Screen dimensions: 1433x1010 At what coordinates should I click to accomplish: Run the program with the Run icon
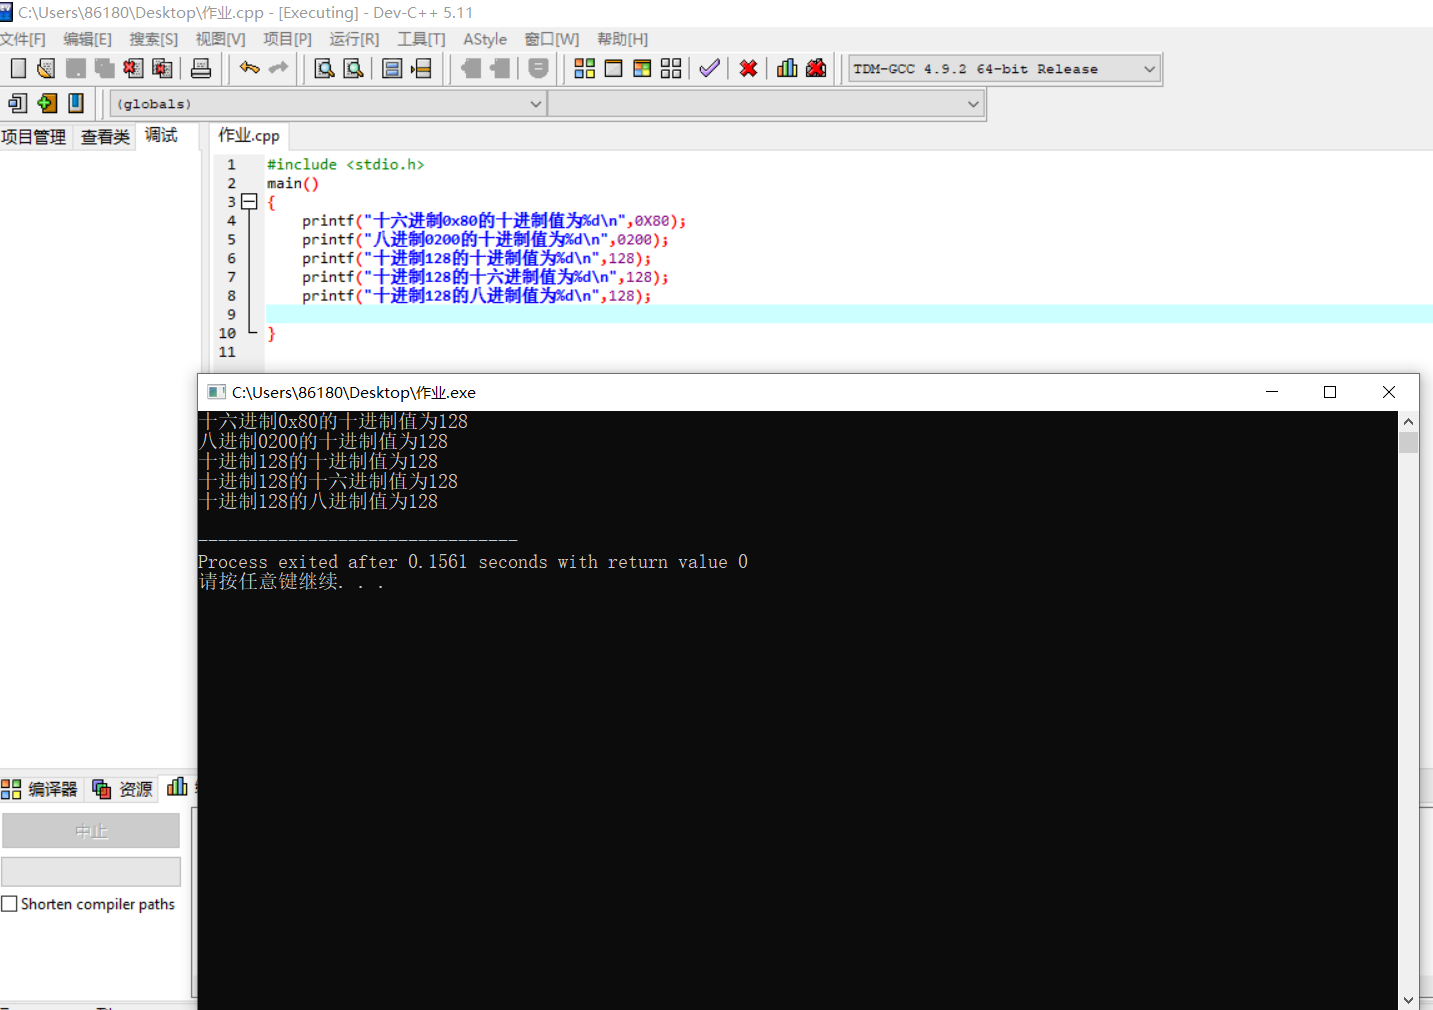614,68
